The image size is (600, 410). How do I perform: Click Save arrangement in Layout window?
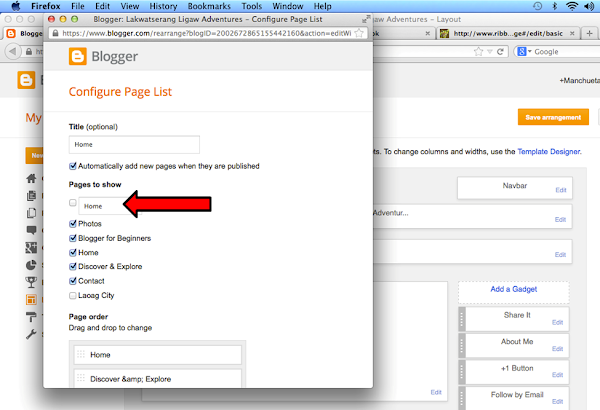click(x=553, y=117)
